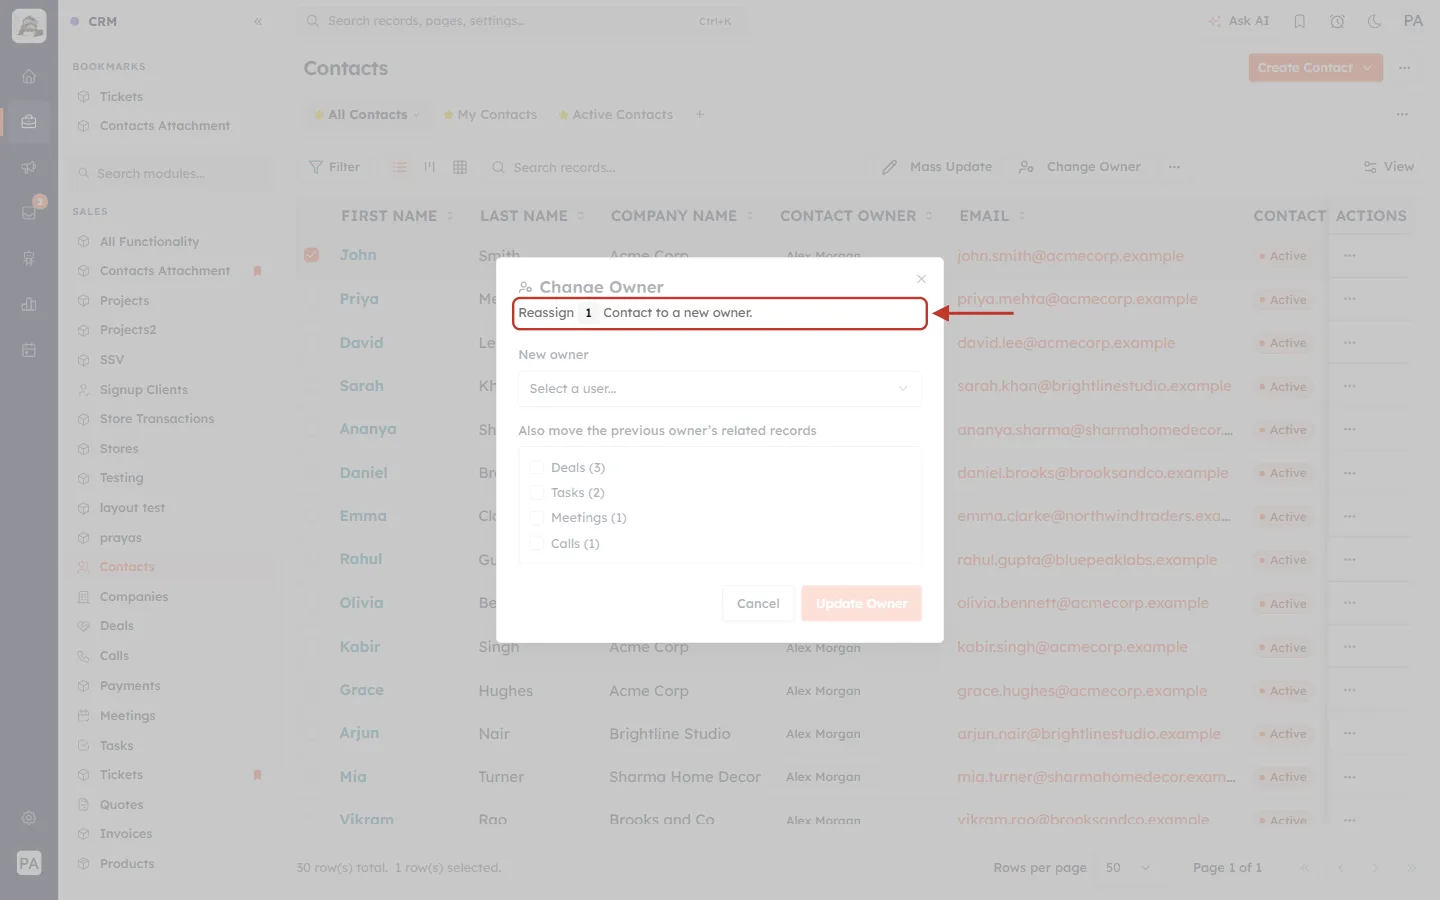
Task: Open the All Contacts tab dropdown
Action: click(417, 115)
